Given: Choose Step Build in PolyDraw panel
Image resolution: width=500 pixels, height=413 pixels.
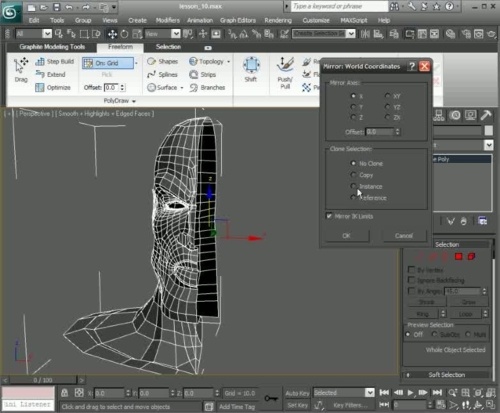Looking at the screenshot, I should pos(55,61).
